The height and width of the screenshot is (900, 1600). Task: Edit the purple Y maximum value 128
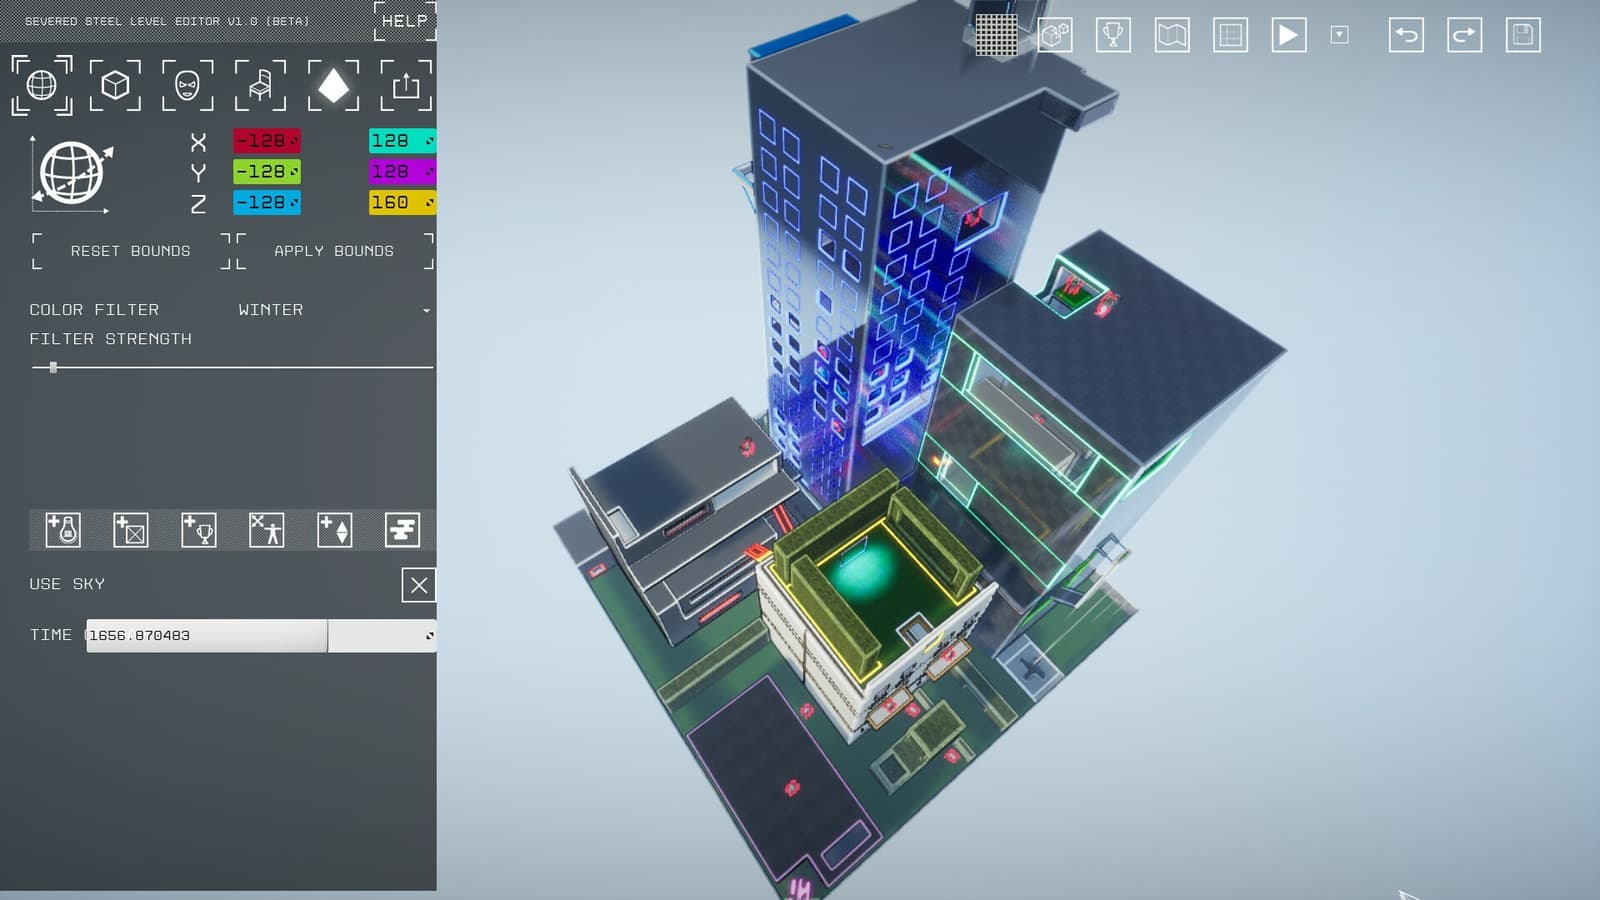click(402, 172)
